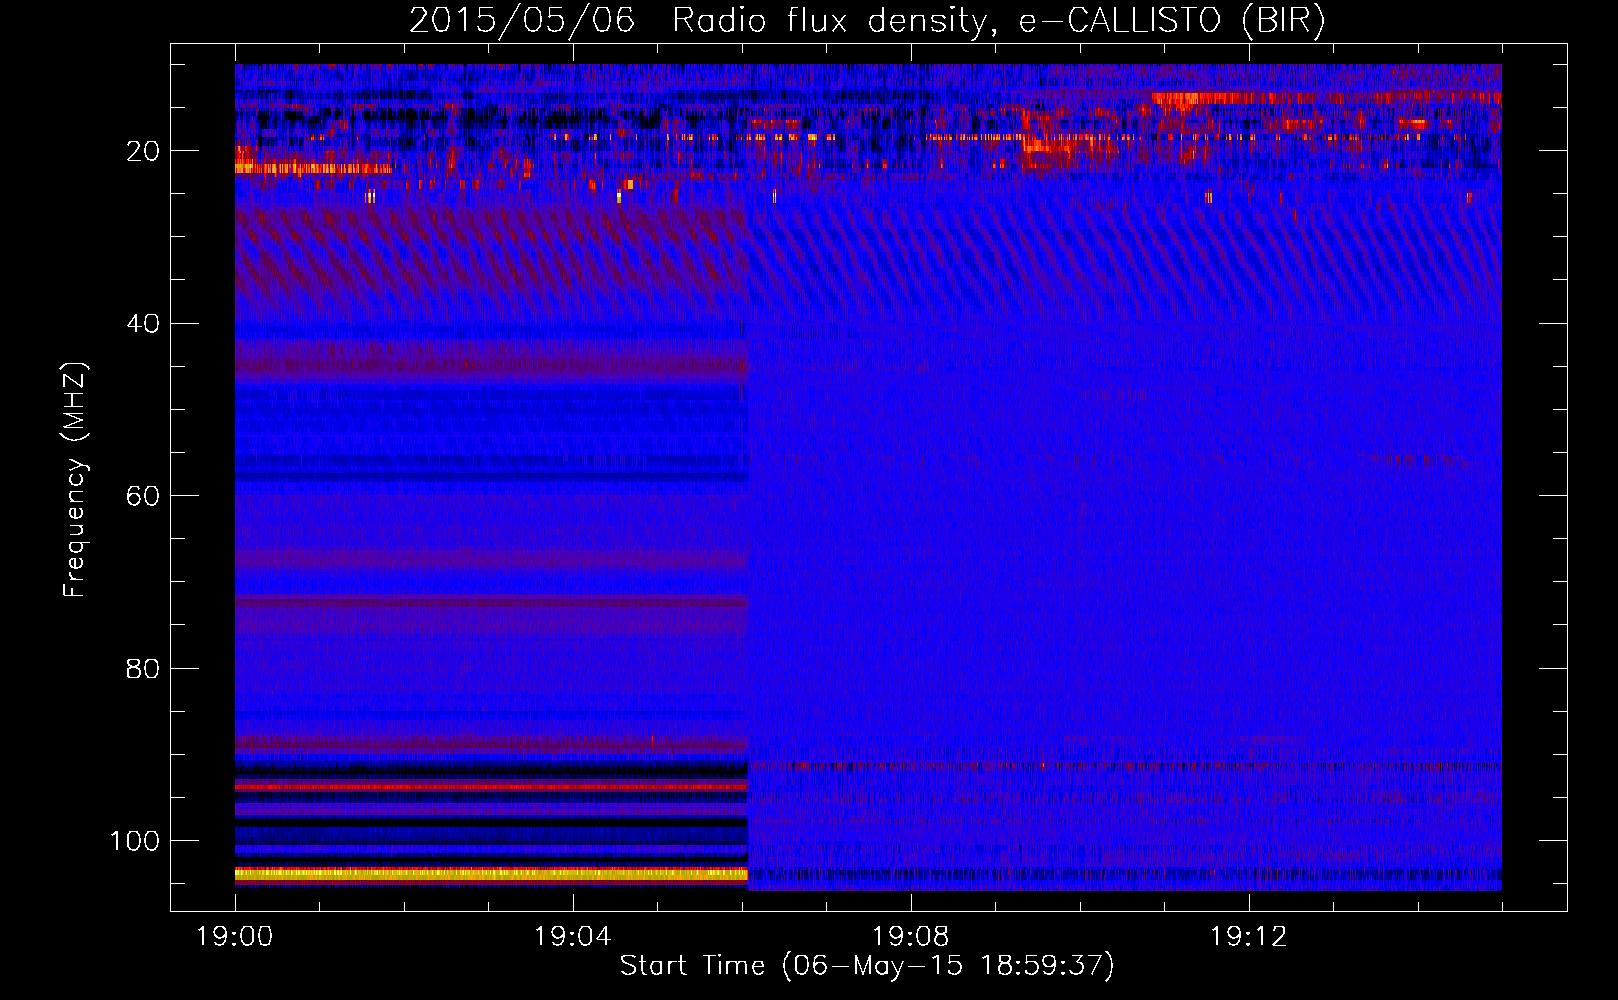The width and height of the screenshot is (1618, 1000).
Task: Click the 60 frequency tick label
Action: point(143,496)
